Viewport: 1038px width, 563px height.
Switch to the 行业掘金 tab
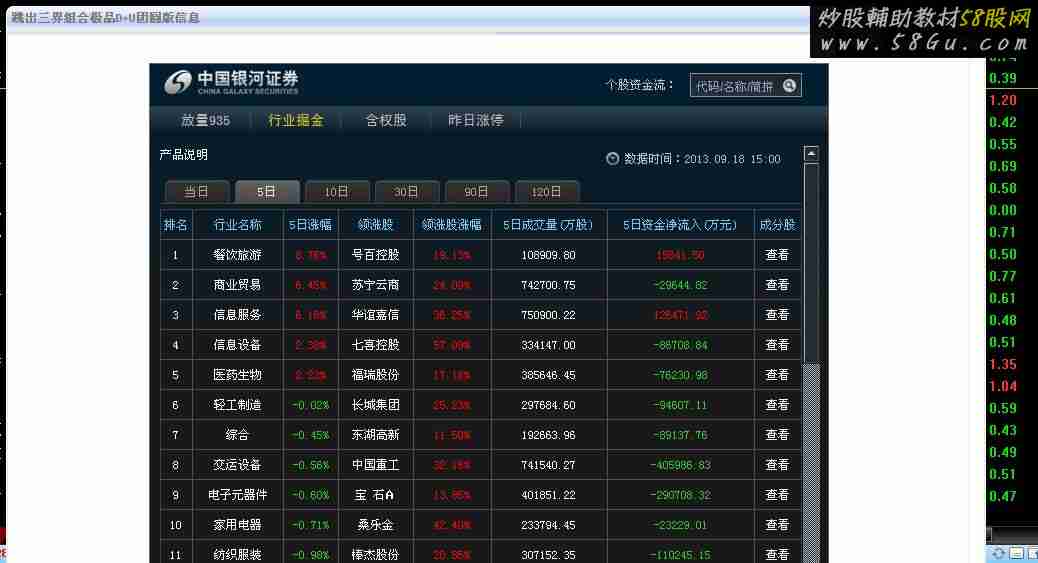pyautogui.click(x=296, y=121)
